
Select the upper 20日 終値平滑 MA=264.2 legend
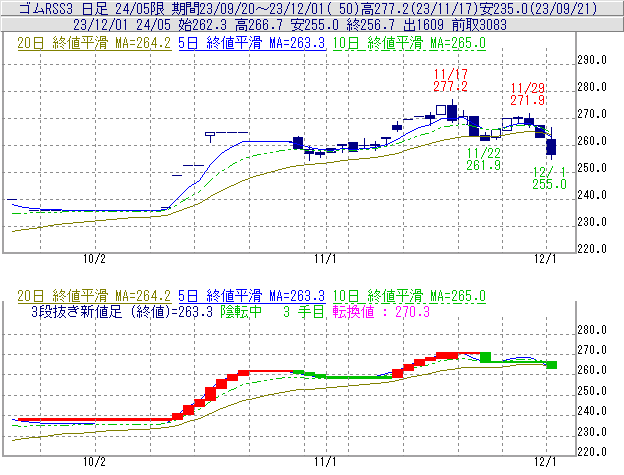click(x=94, y=43)
